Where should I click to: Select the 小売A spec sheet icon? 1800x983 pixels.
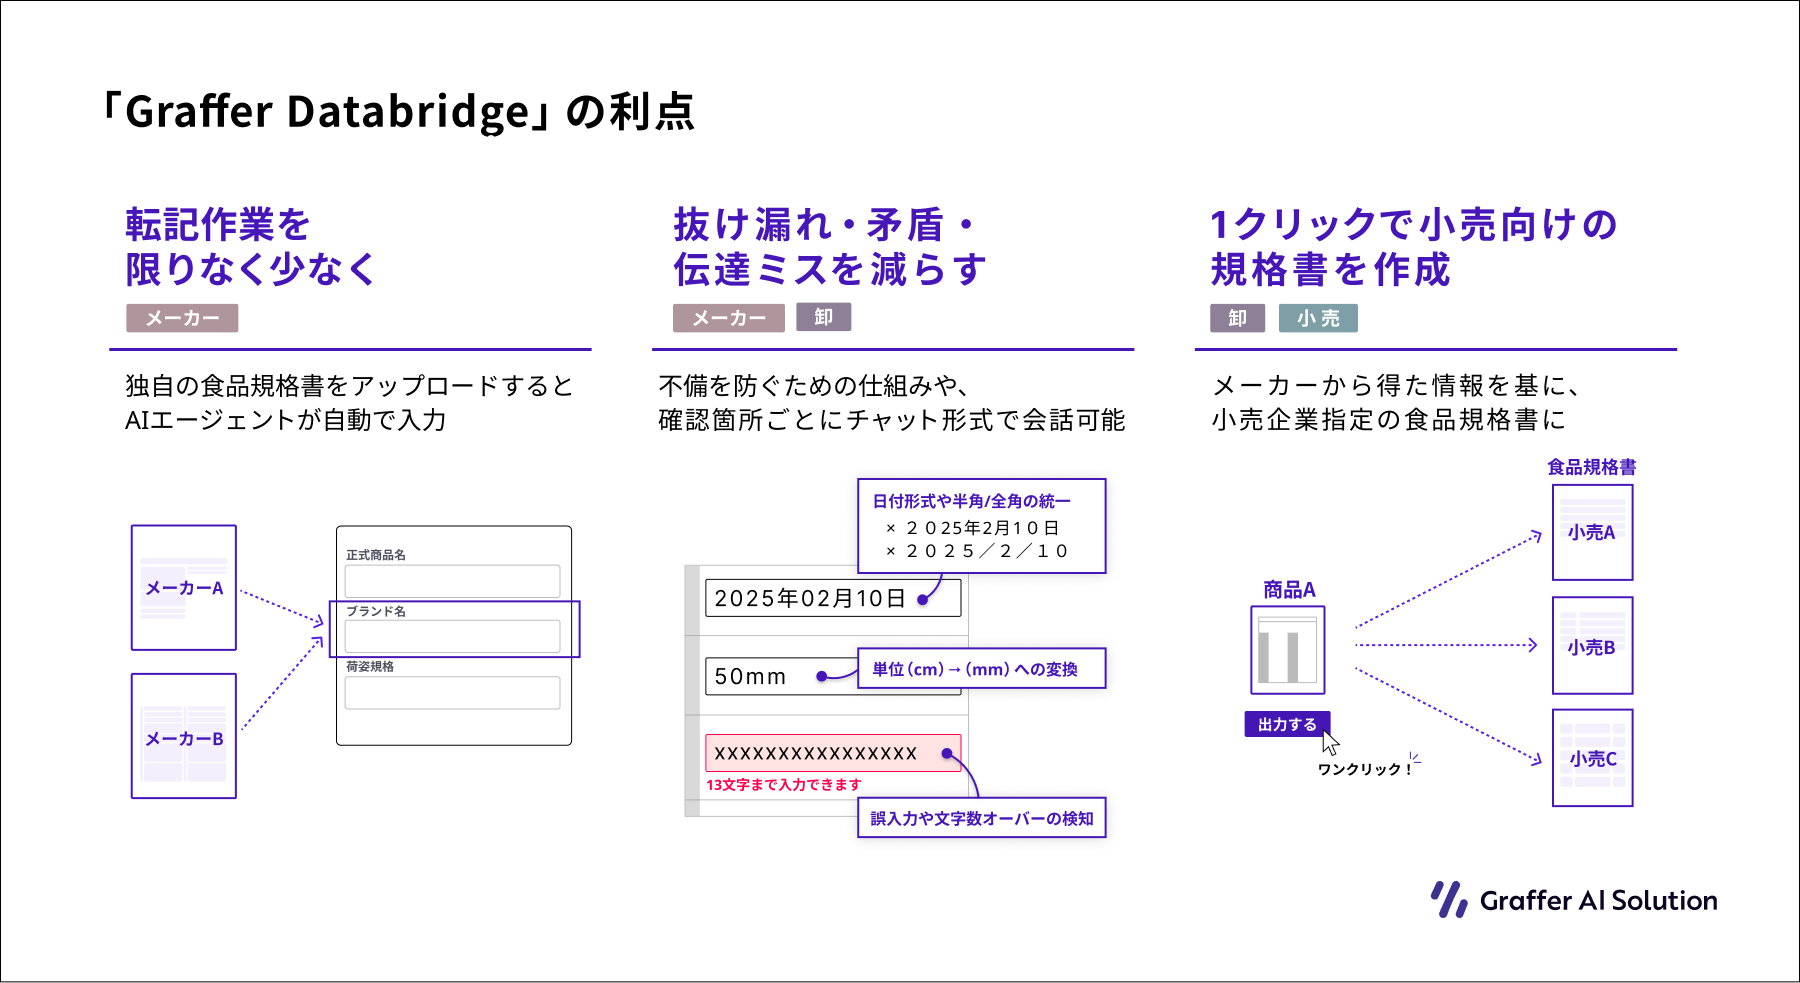click(x=1592, y=532)
